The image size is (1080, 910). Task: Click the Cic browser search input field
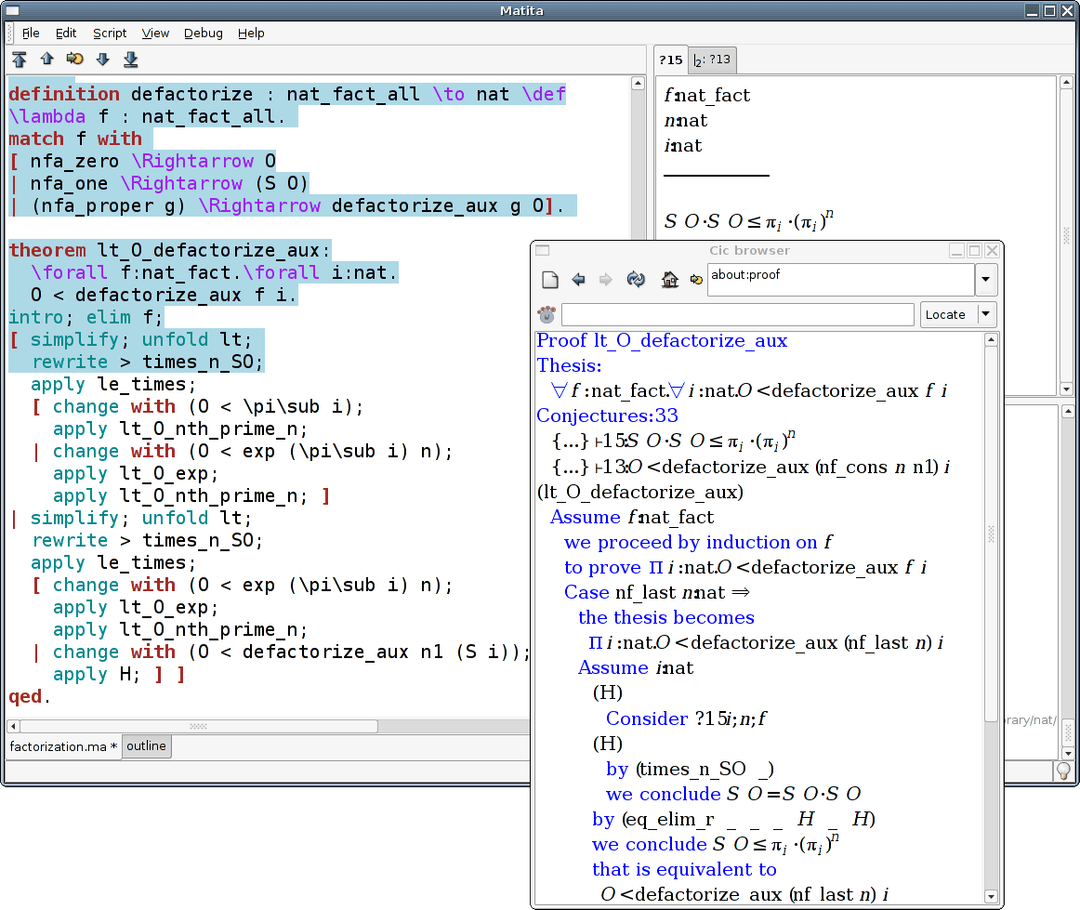click(x=738, y=315)
